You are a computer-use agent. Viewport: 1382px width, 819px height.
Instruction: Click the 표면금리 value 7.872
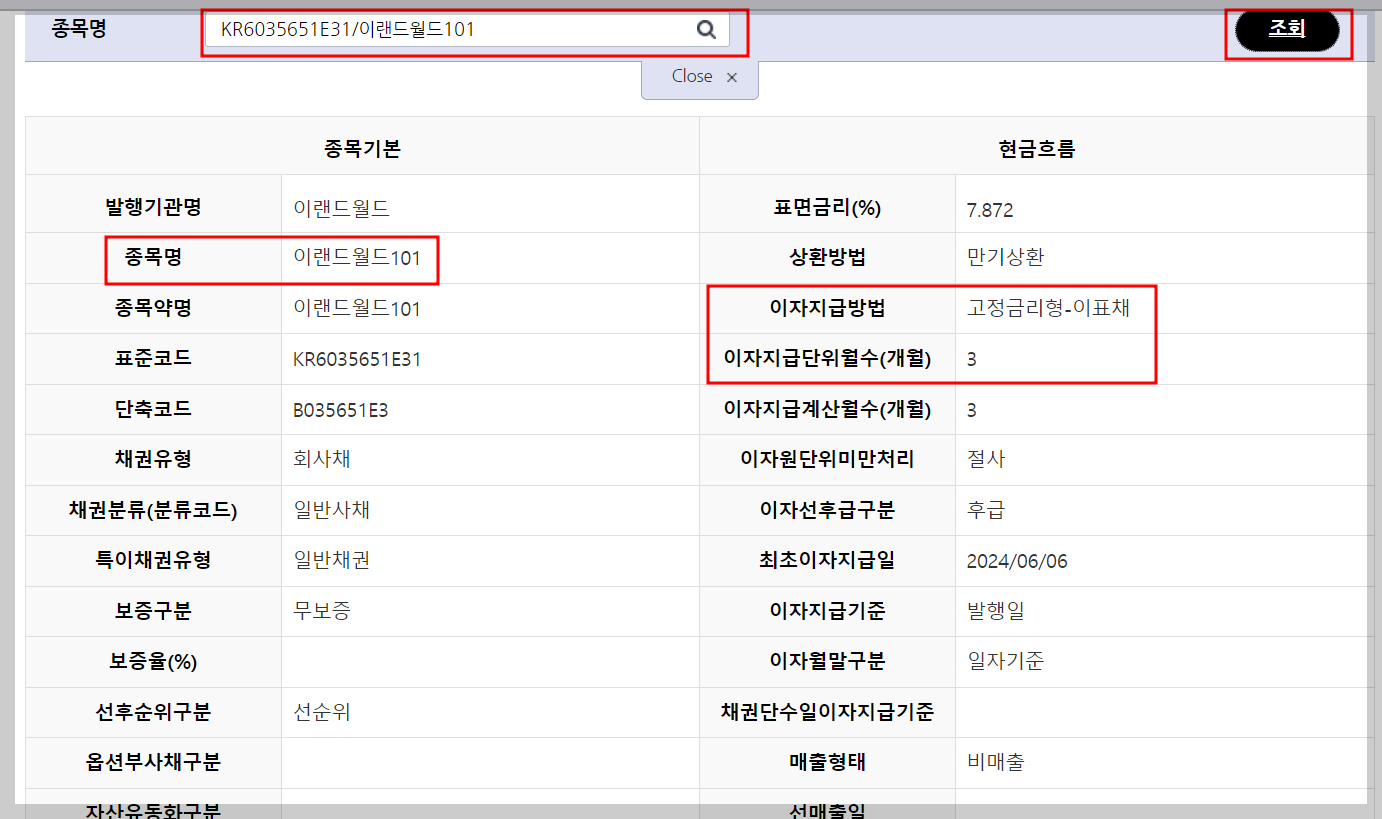tap(990, 210)
